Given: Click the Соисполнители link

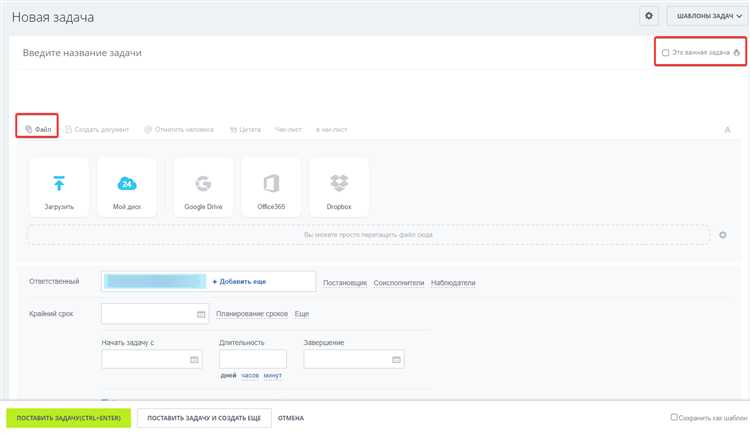Looking at the screenshot, I should point(399,283).
